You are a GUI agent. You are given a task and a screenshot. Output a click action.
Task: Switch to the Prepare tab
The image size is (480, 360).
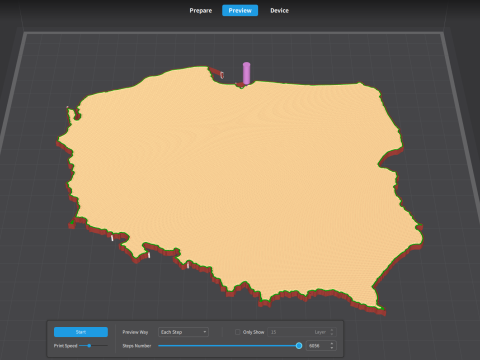pos(201,10)
